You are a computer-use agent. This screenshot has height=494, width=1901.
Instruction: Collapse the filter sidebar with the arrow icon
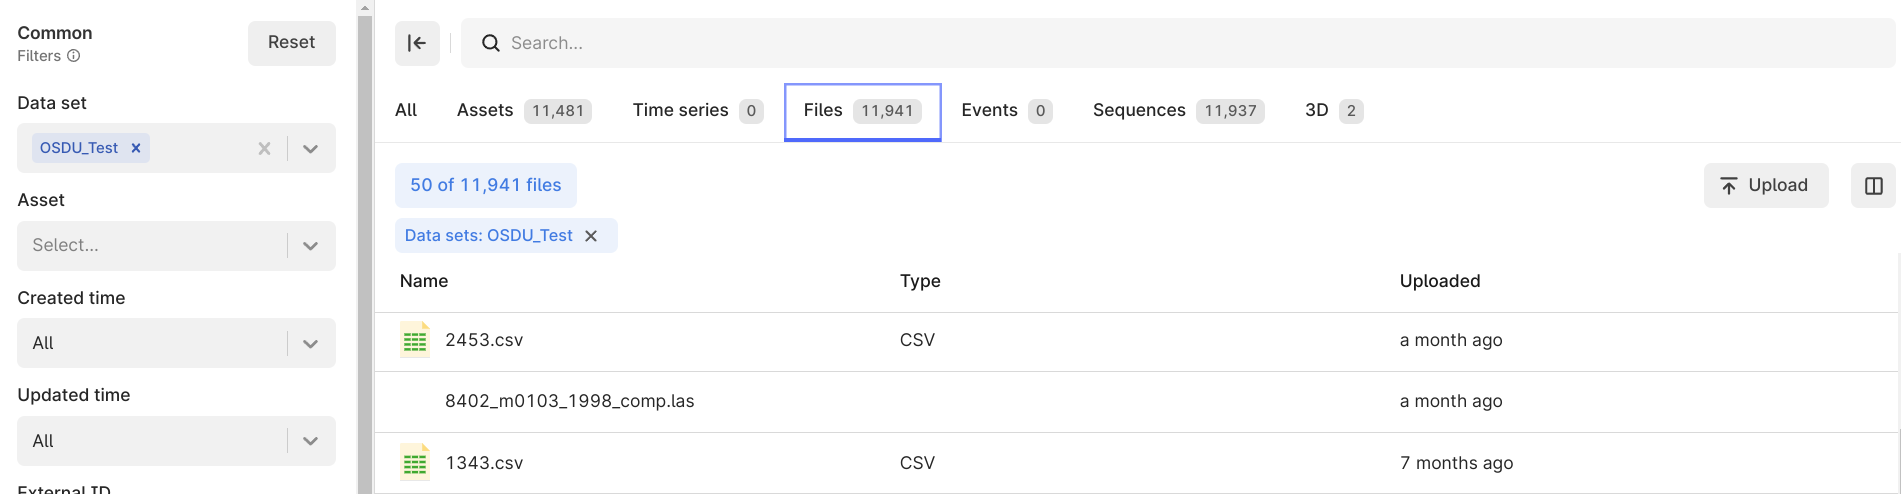[x=417, y=43]
